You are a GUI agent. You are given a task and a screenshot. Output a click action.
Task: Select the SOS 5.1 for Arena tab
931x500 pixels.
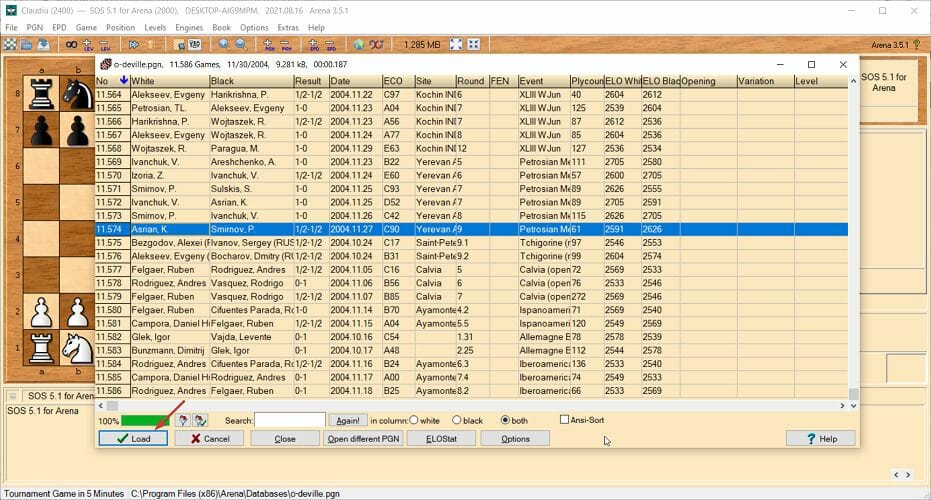[59, 395]
